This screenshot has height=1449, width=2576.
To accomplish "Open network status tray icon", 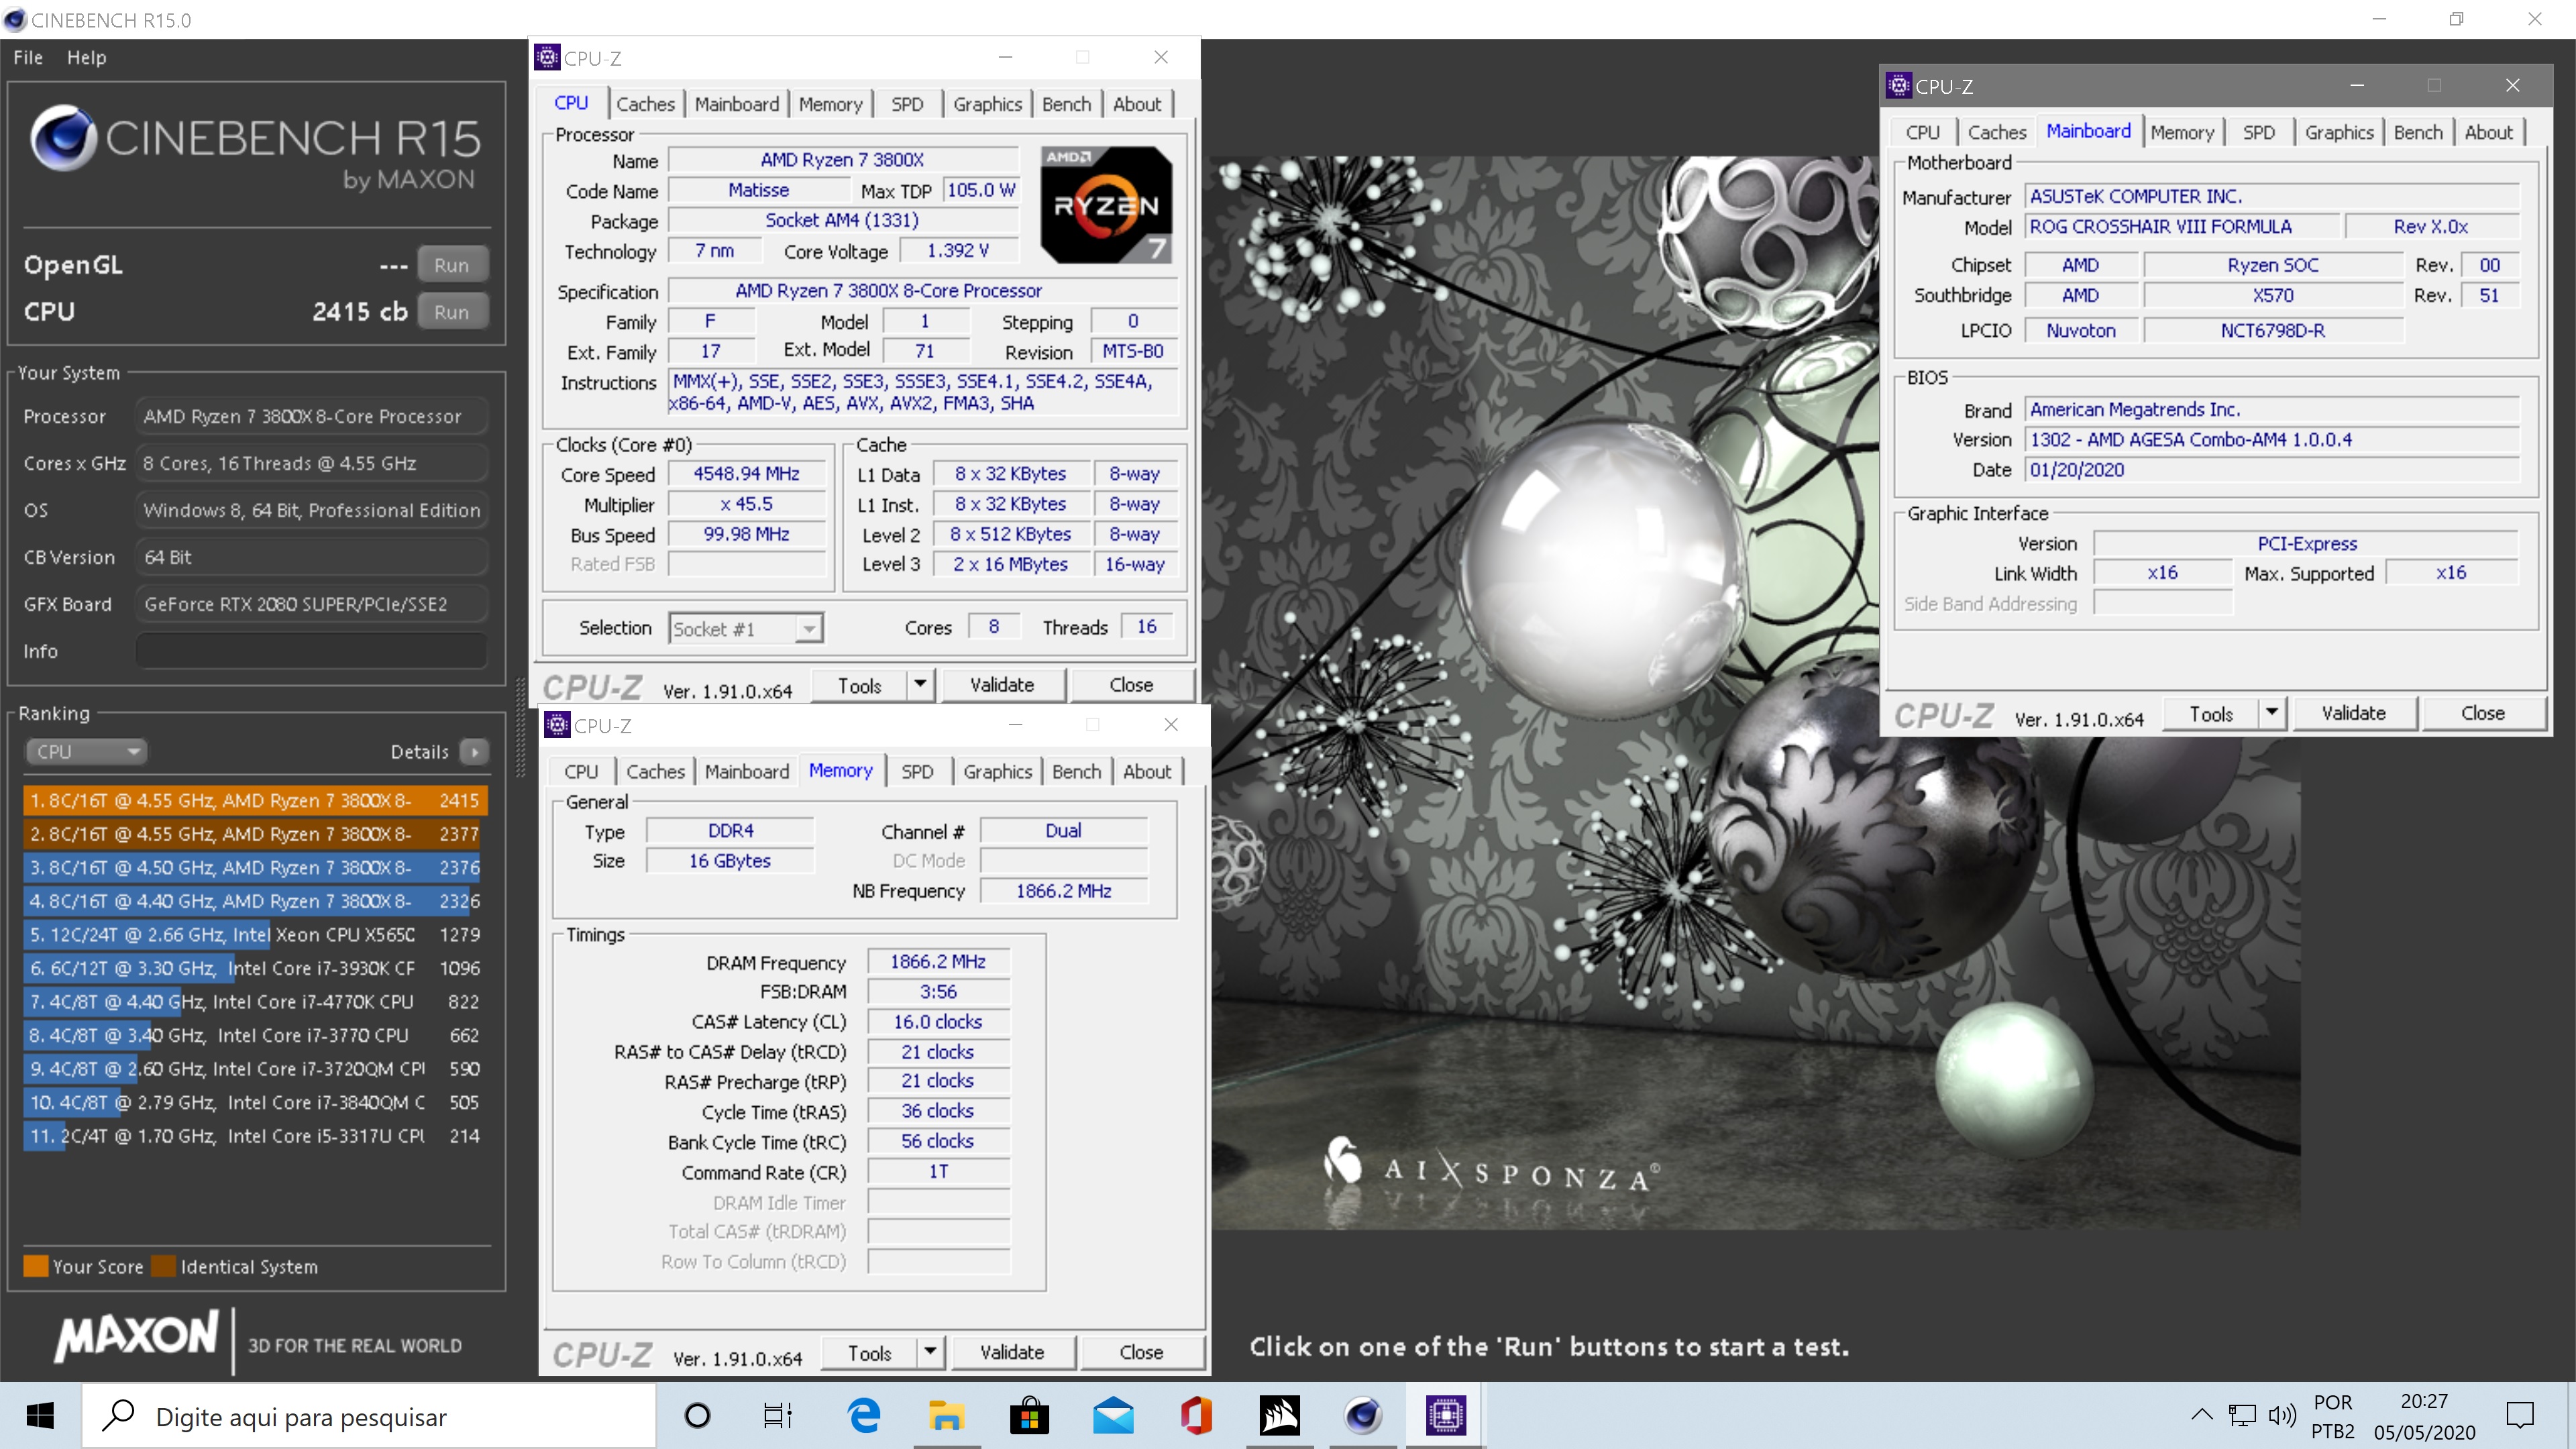I will pyautogui.click(x=2243, y=1415).
